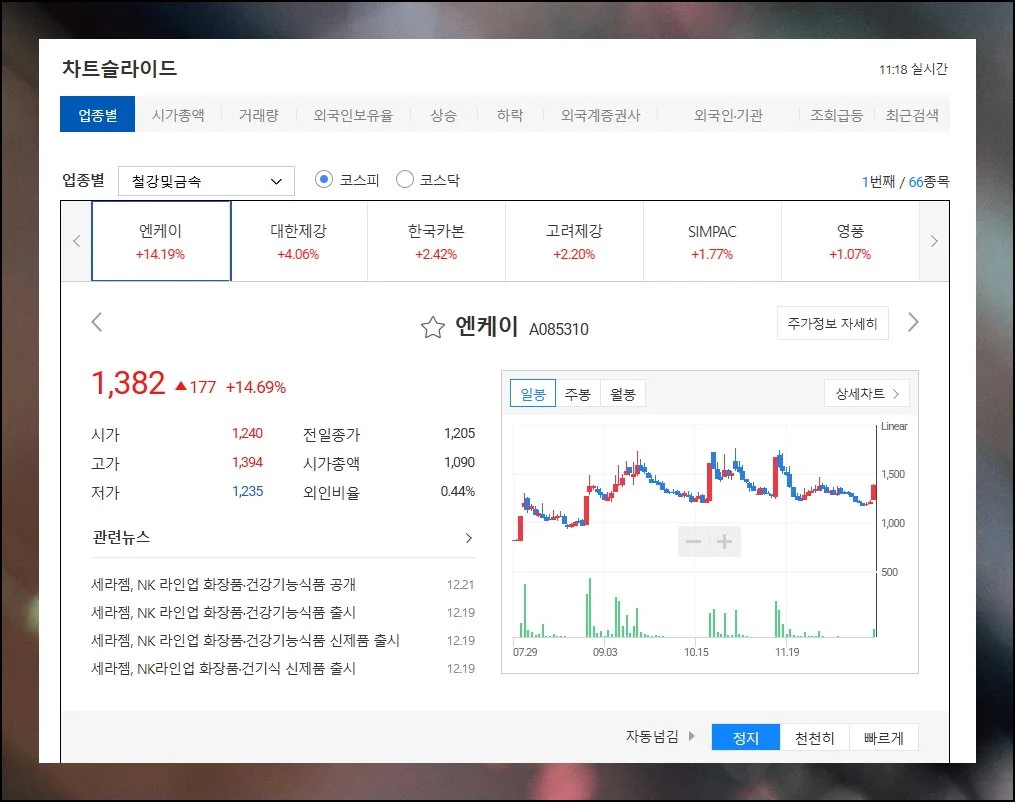Open more related news via 관련뉴스 arrow
The width and height of the screenshot is (1015, 802).
(x=468, y=538)
